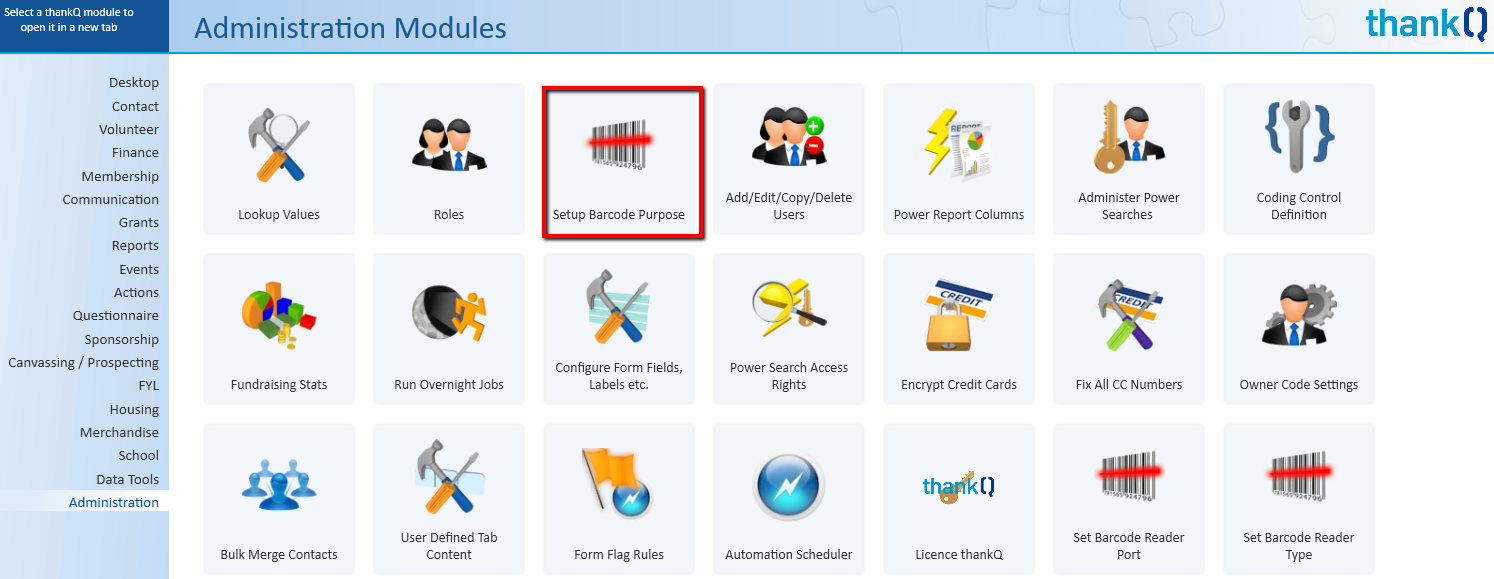This screenshot has height=579, width=1494.
Task: Select Administration in the sidebar
Action: point(114,503)
